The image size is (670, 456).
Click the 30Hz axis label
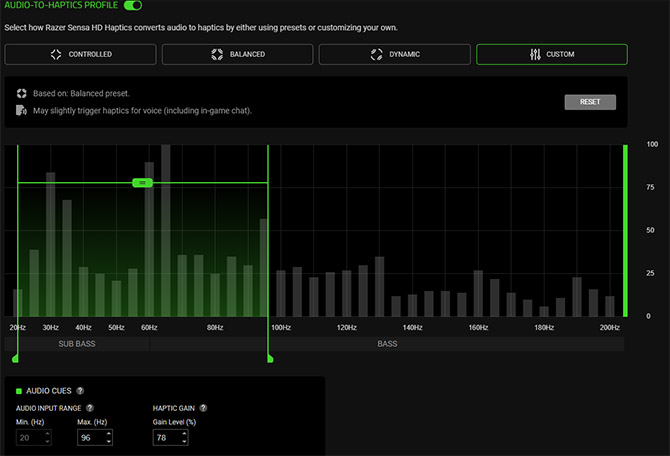50,327
